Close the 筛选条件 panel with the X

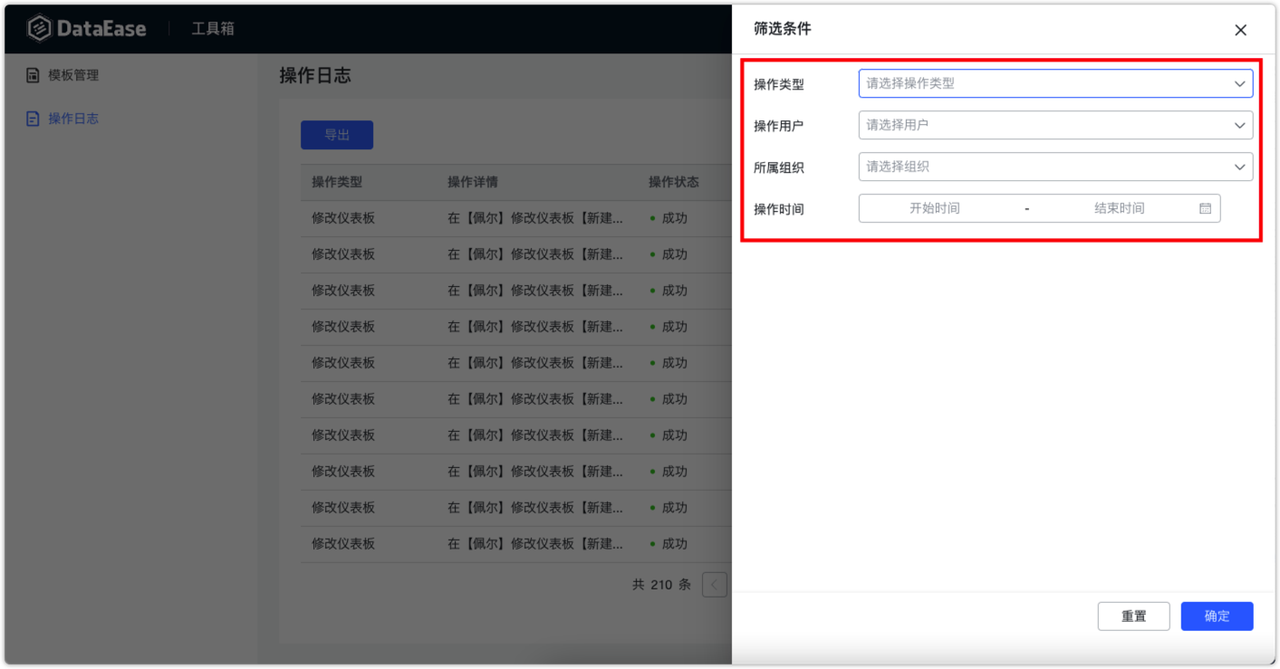point(1240,30)
